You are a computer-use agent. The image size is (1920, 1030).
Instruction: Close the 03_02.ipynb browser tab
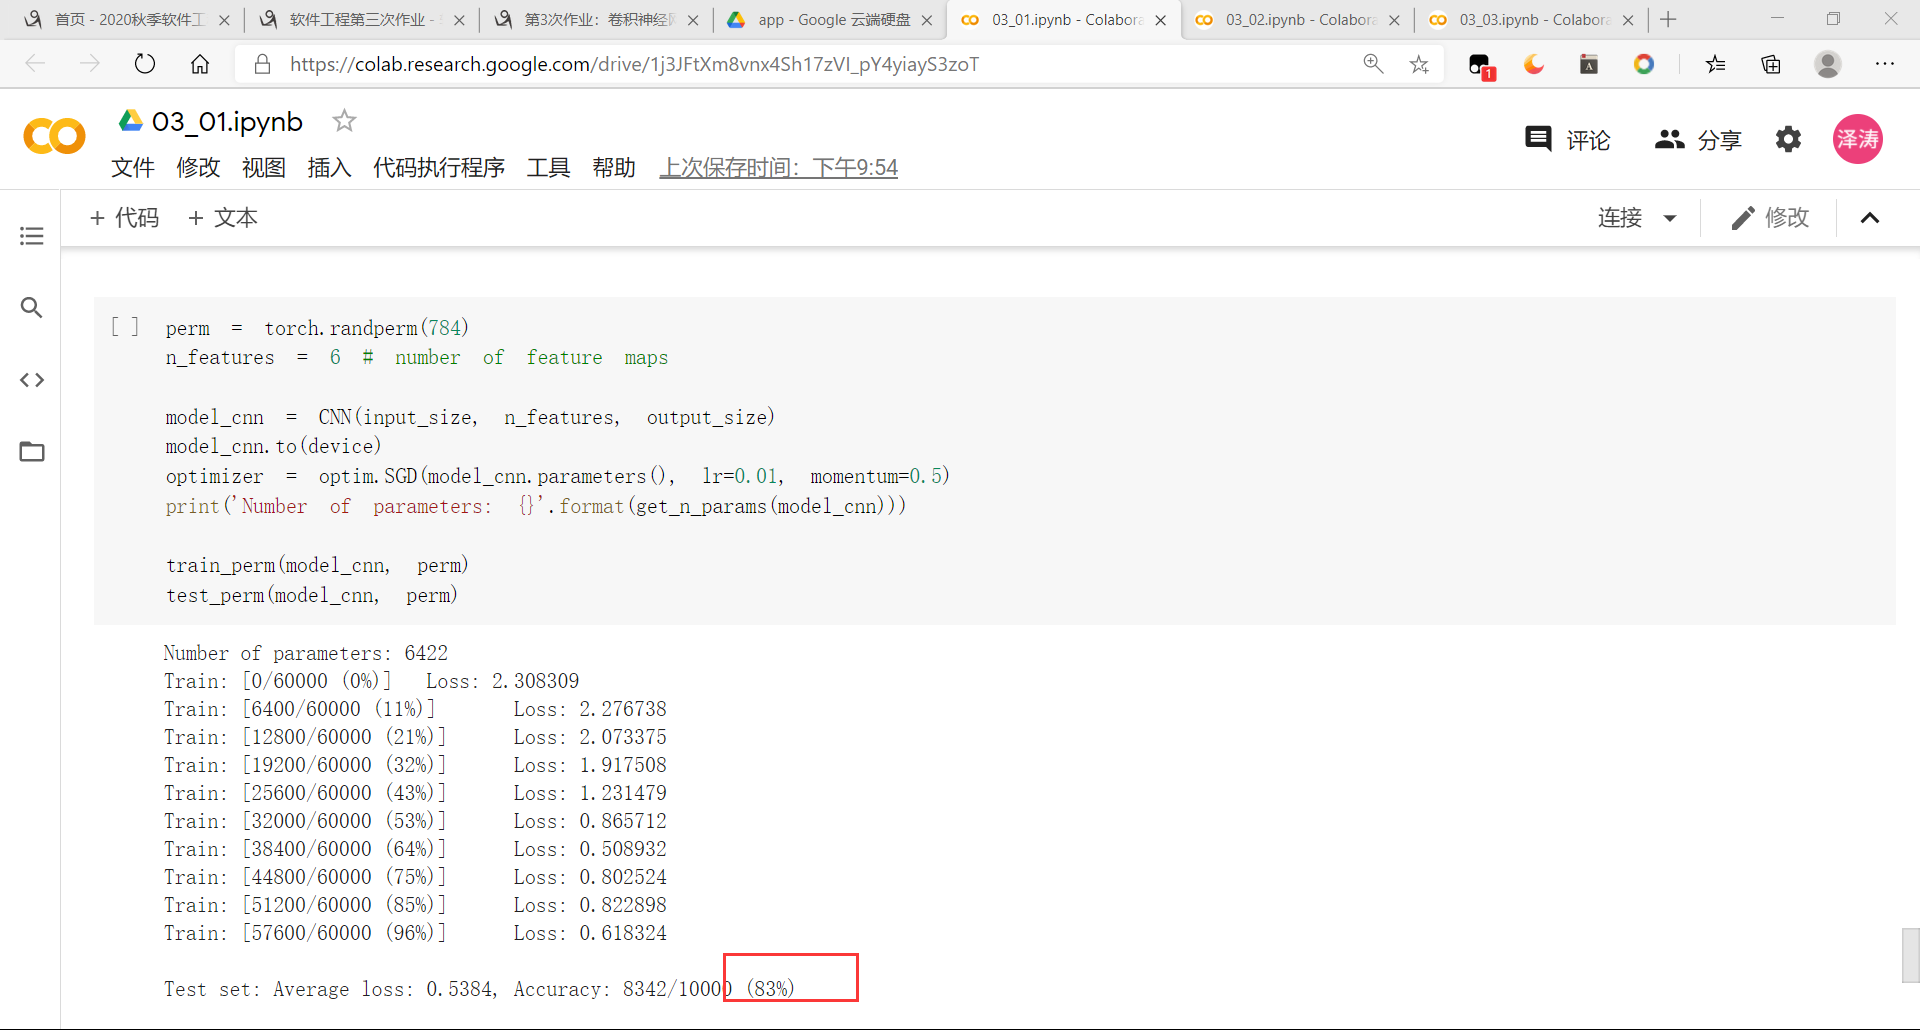(x=1394, y=20)
